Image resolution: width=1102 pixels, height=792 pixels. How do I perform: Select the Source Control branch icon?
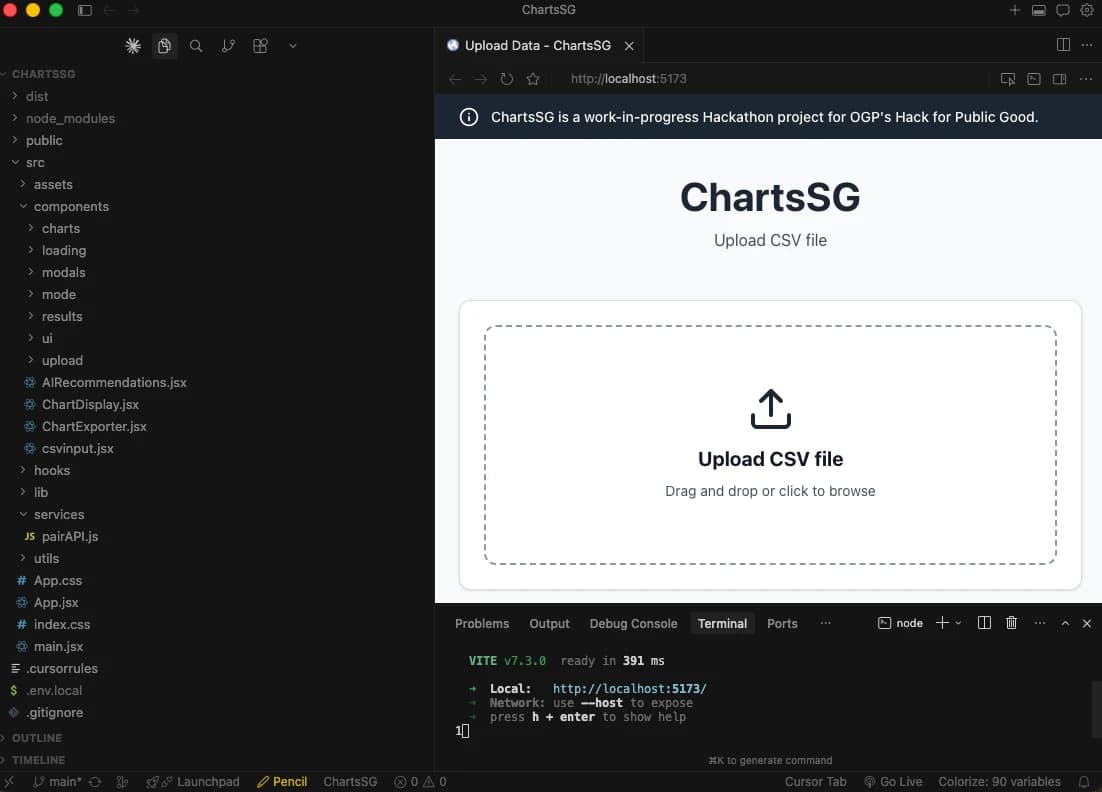228,45
